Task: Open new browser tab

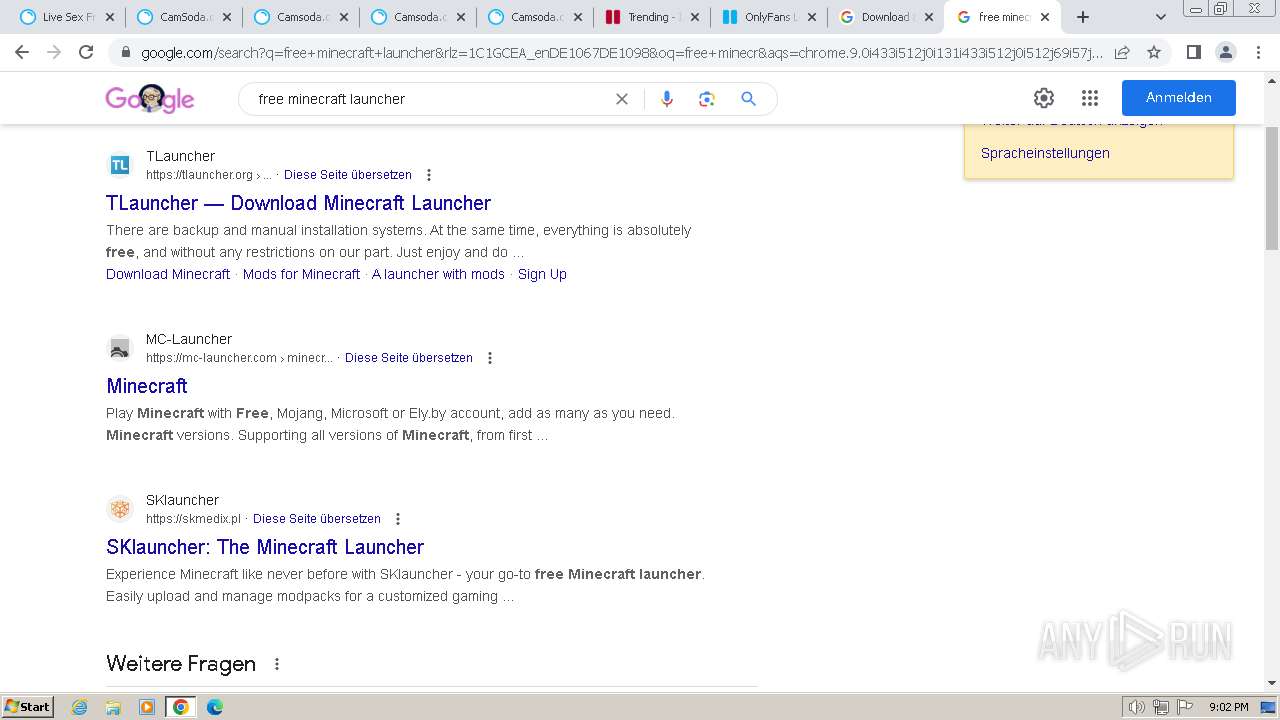Action: coord(1082,17)
